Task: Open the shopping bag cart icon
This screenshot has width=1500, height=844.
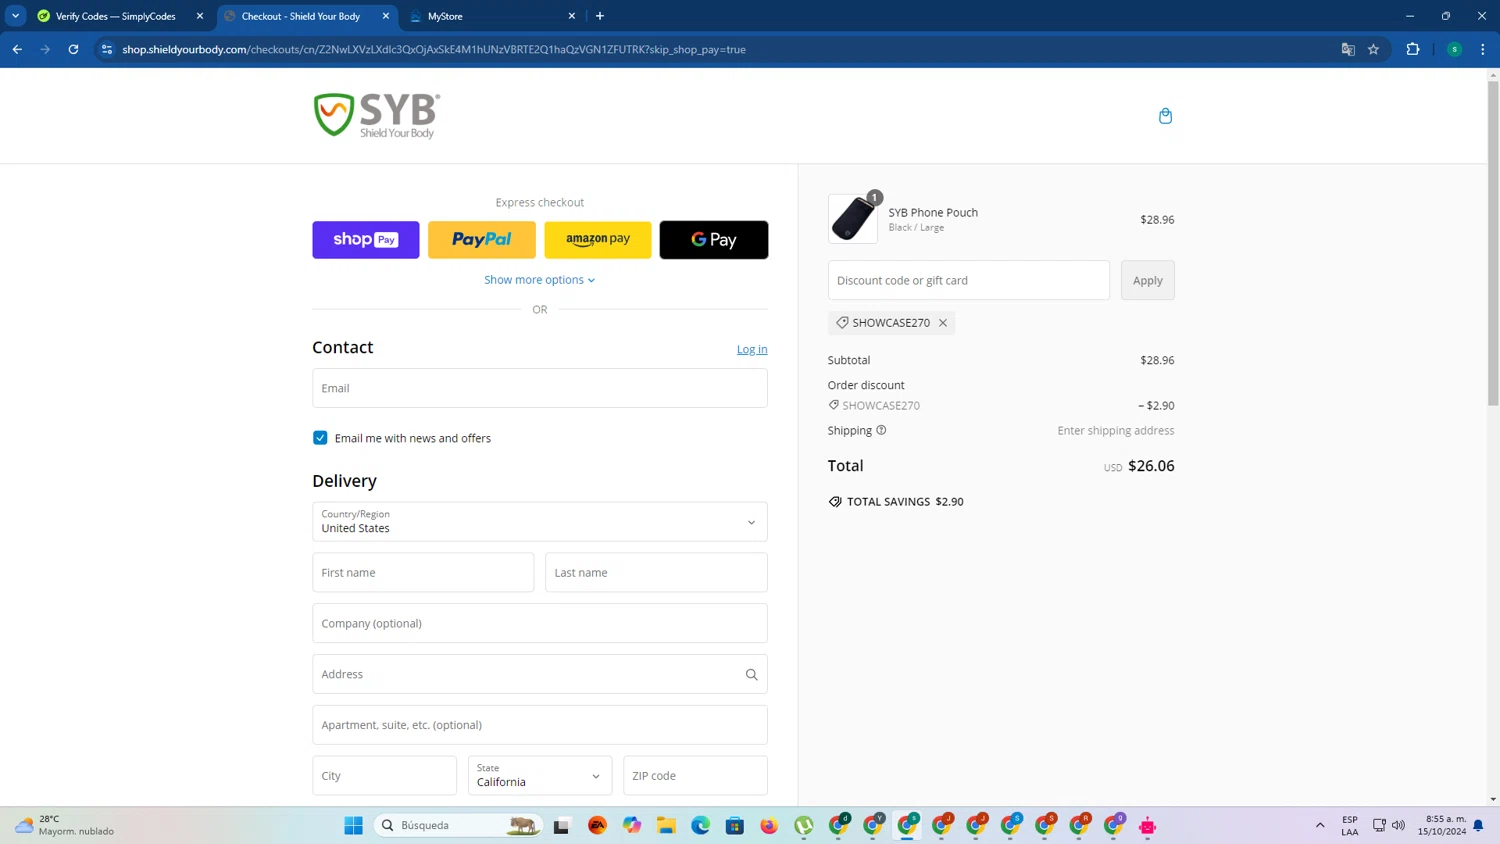Action: (x=1165, y=116)
